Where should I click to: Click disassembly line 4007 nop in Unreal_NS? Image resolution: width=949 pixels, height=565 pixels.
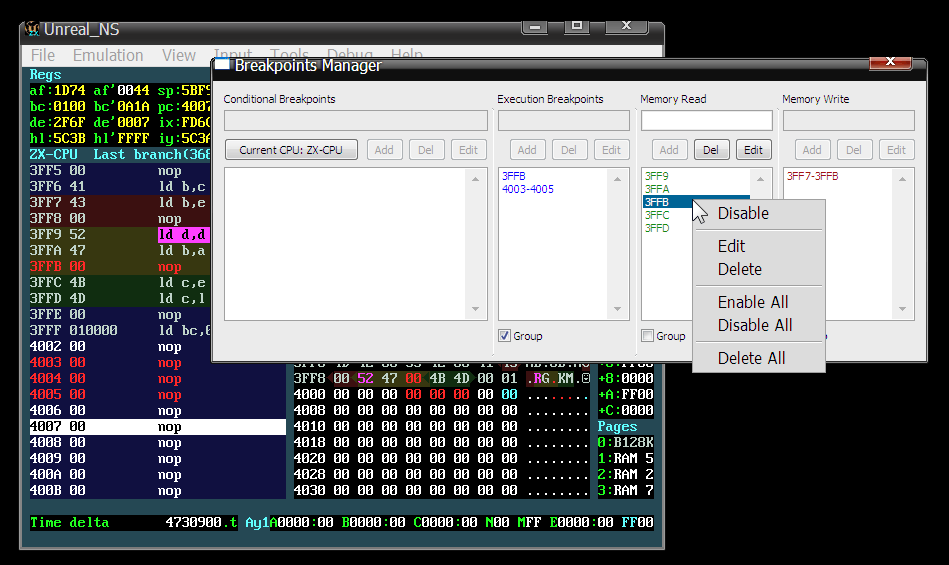pyautogui.click(x=157, y=426)
